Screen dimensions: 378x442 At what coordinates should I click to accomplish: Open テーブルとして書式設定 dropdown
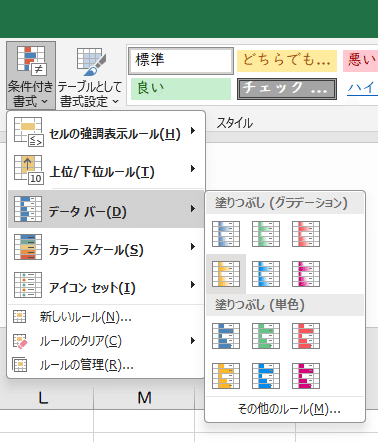[x=90, y=76]
